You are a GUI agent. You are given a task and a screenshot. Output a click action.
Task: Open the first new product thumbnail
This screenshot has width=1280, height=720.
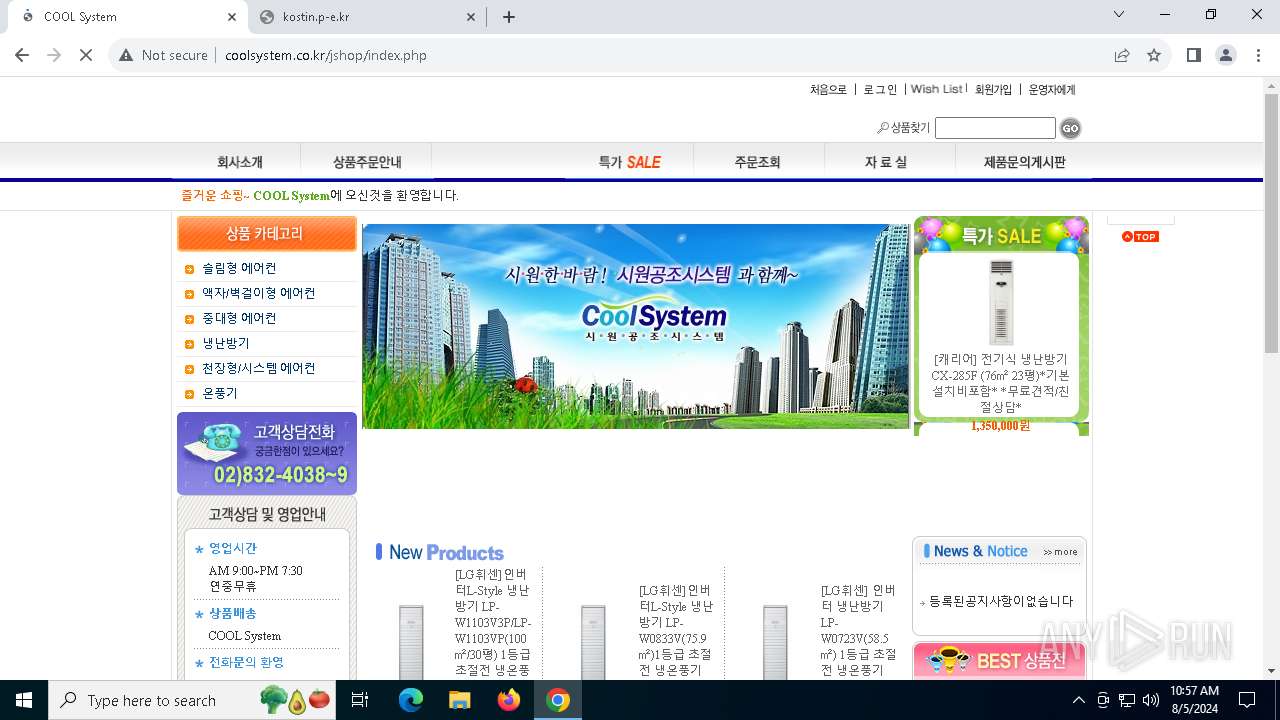pos(411,642)
